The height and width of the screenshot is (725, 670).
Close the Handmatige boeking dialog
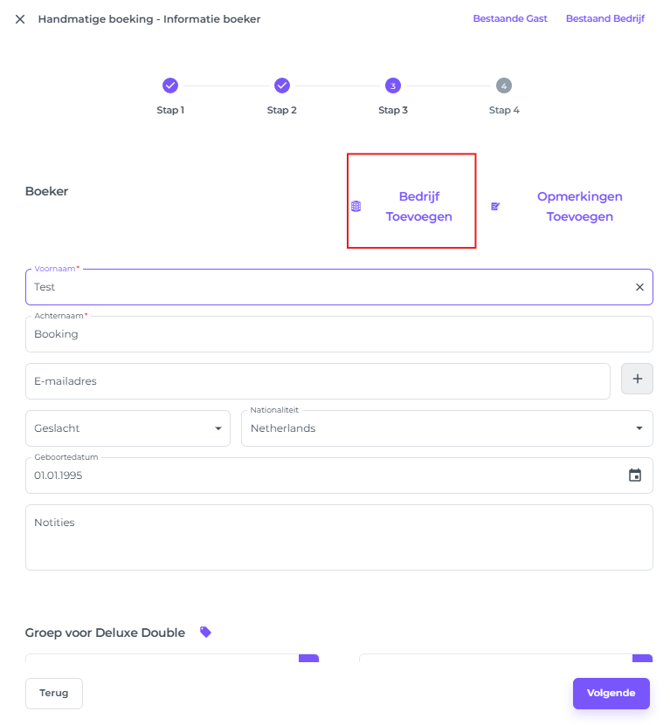[x=20, y=19]
